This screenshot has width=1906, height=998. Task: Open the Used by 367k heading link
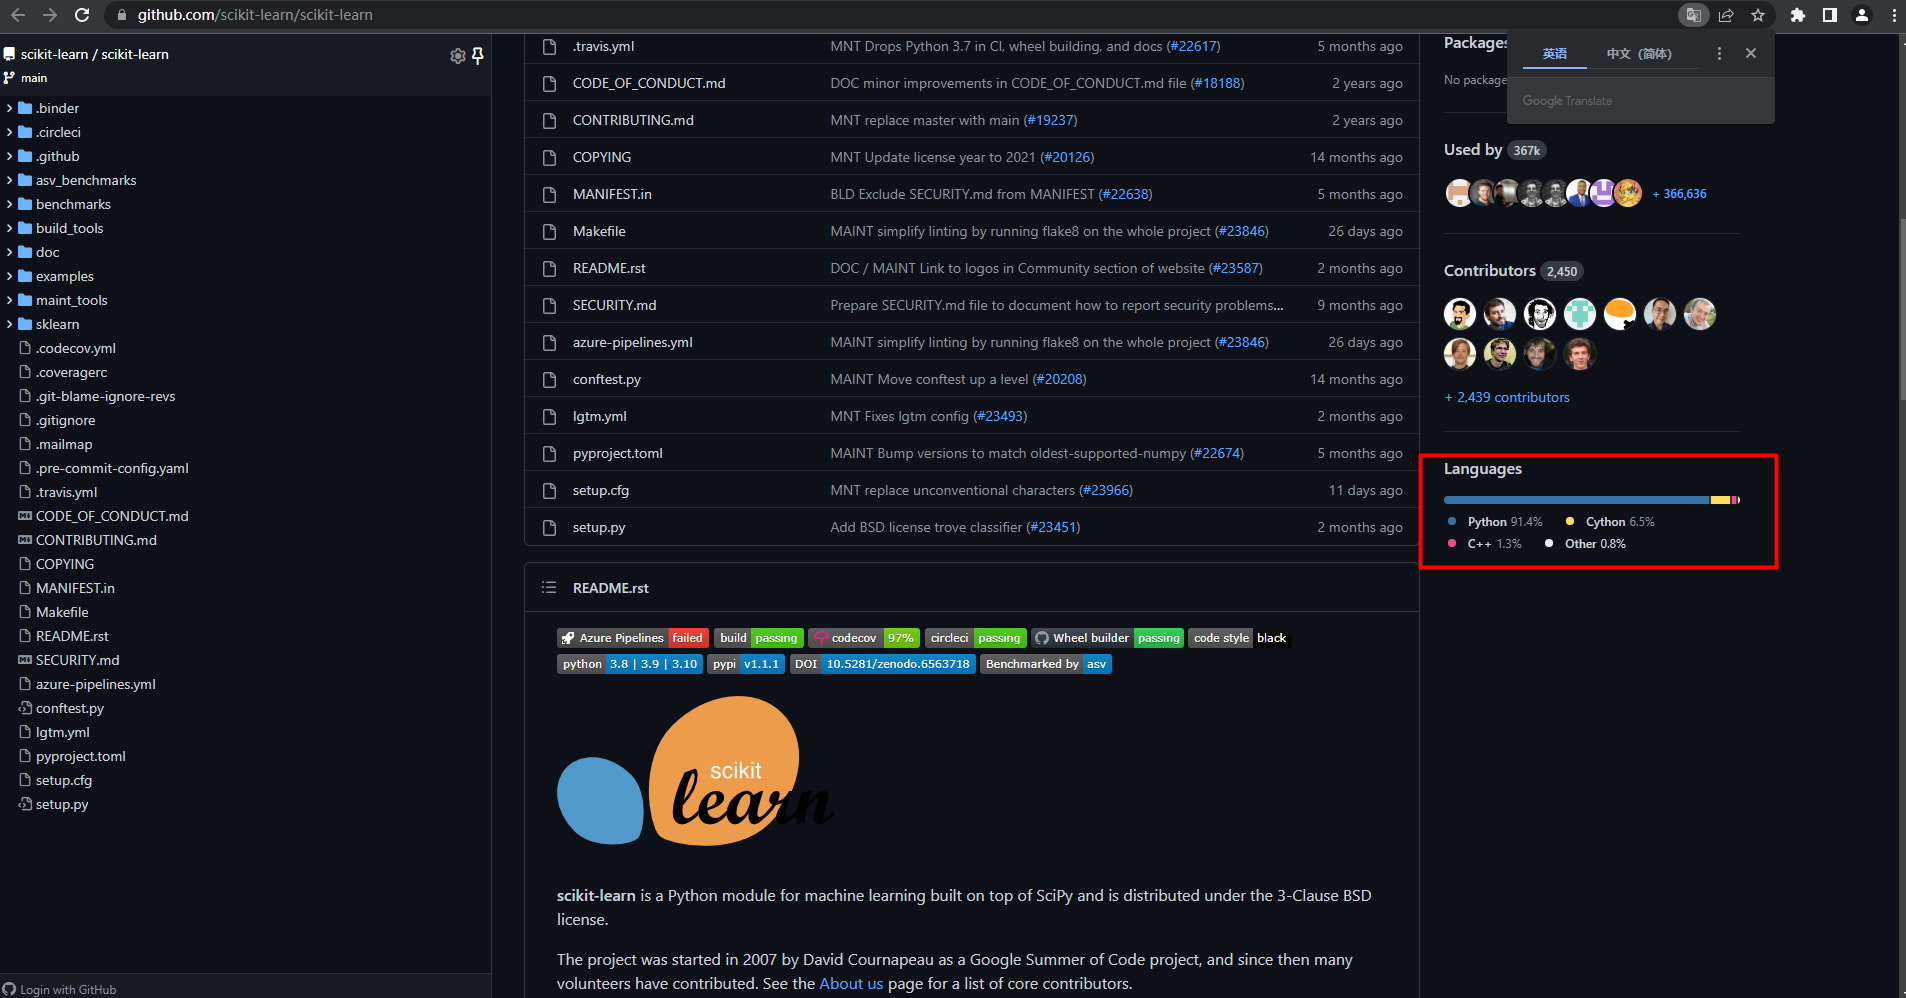tap(1495, 150)
